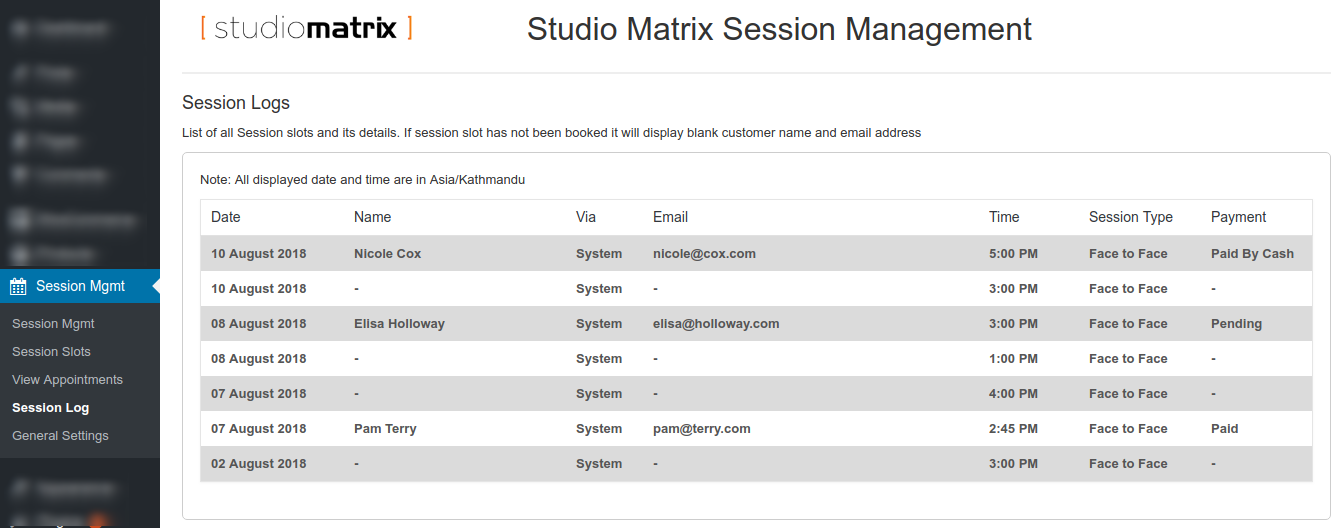The height and width of the screenshot is (528, 1339).
Task: Click Elisa Holloway's Pending payment status
Action: click(x=1236, y=324)
